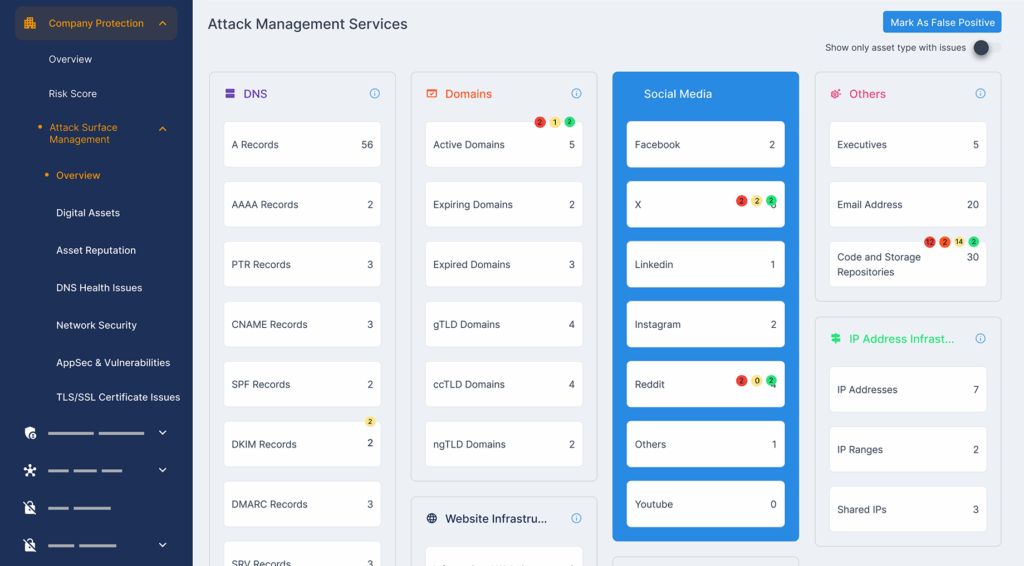Click the red badge on Active Domains
Screen dimensions: 1024x566
pyautogui.click(x=540, y=122)
